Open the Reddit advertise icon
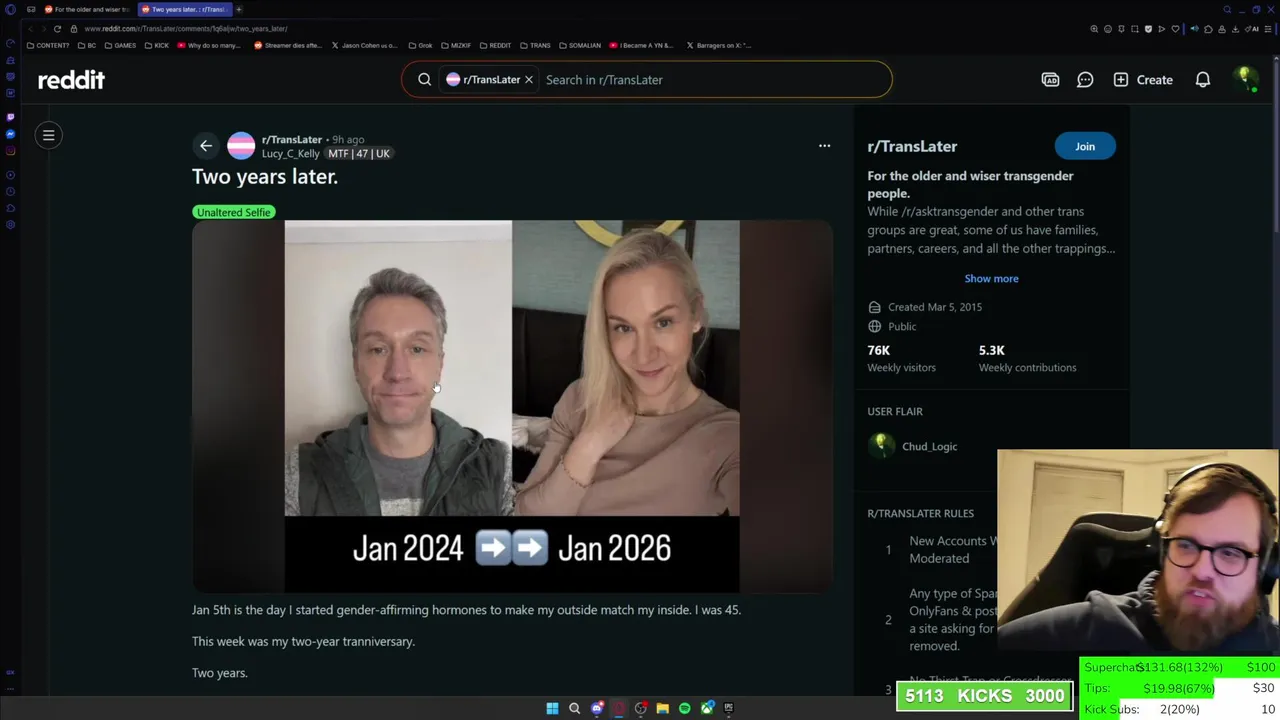Image resolution: width=1280 pixels, height=720 pixels. (1050, 80)
